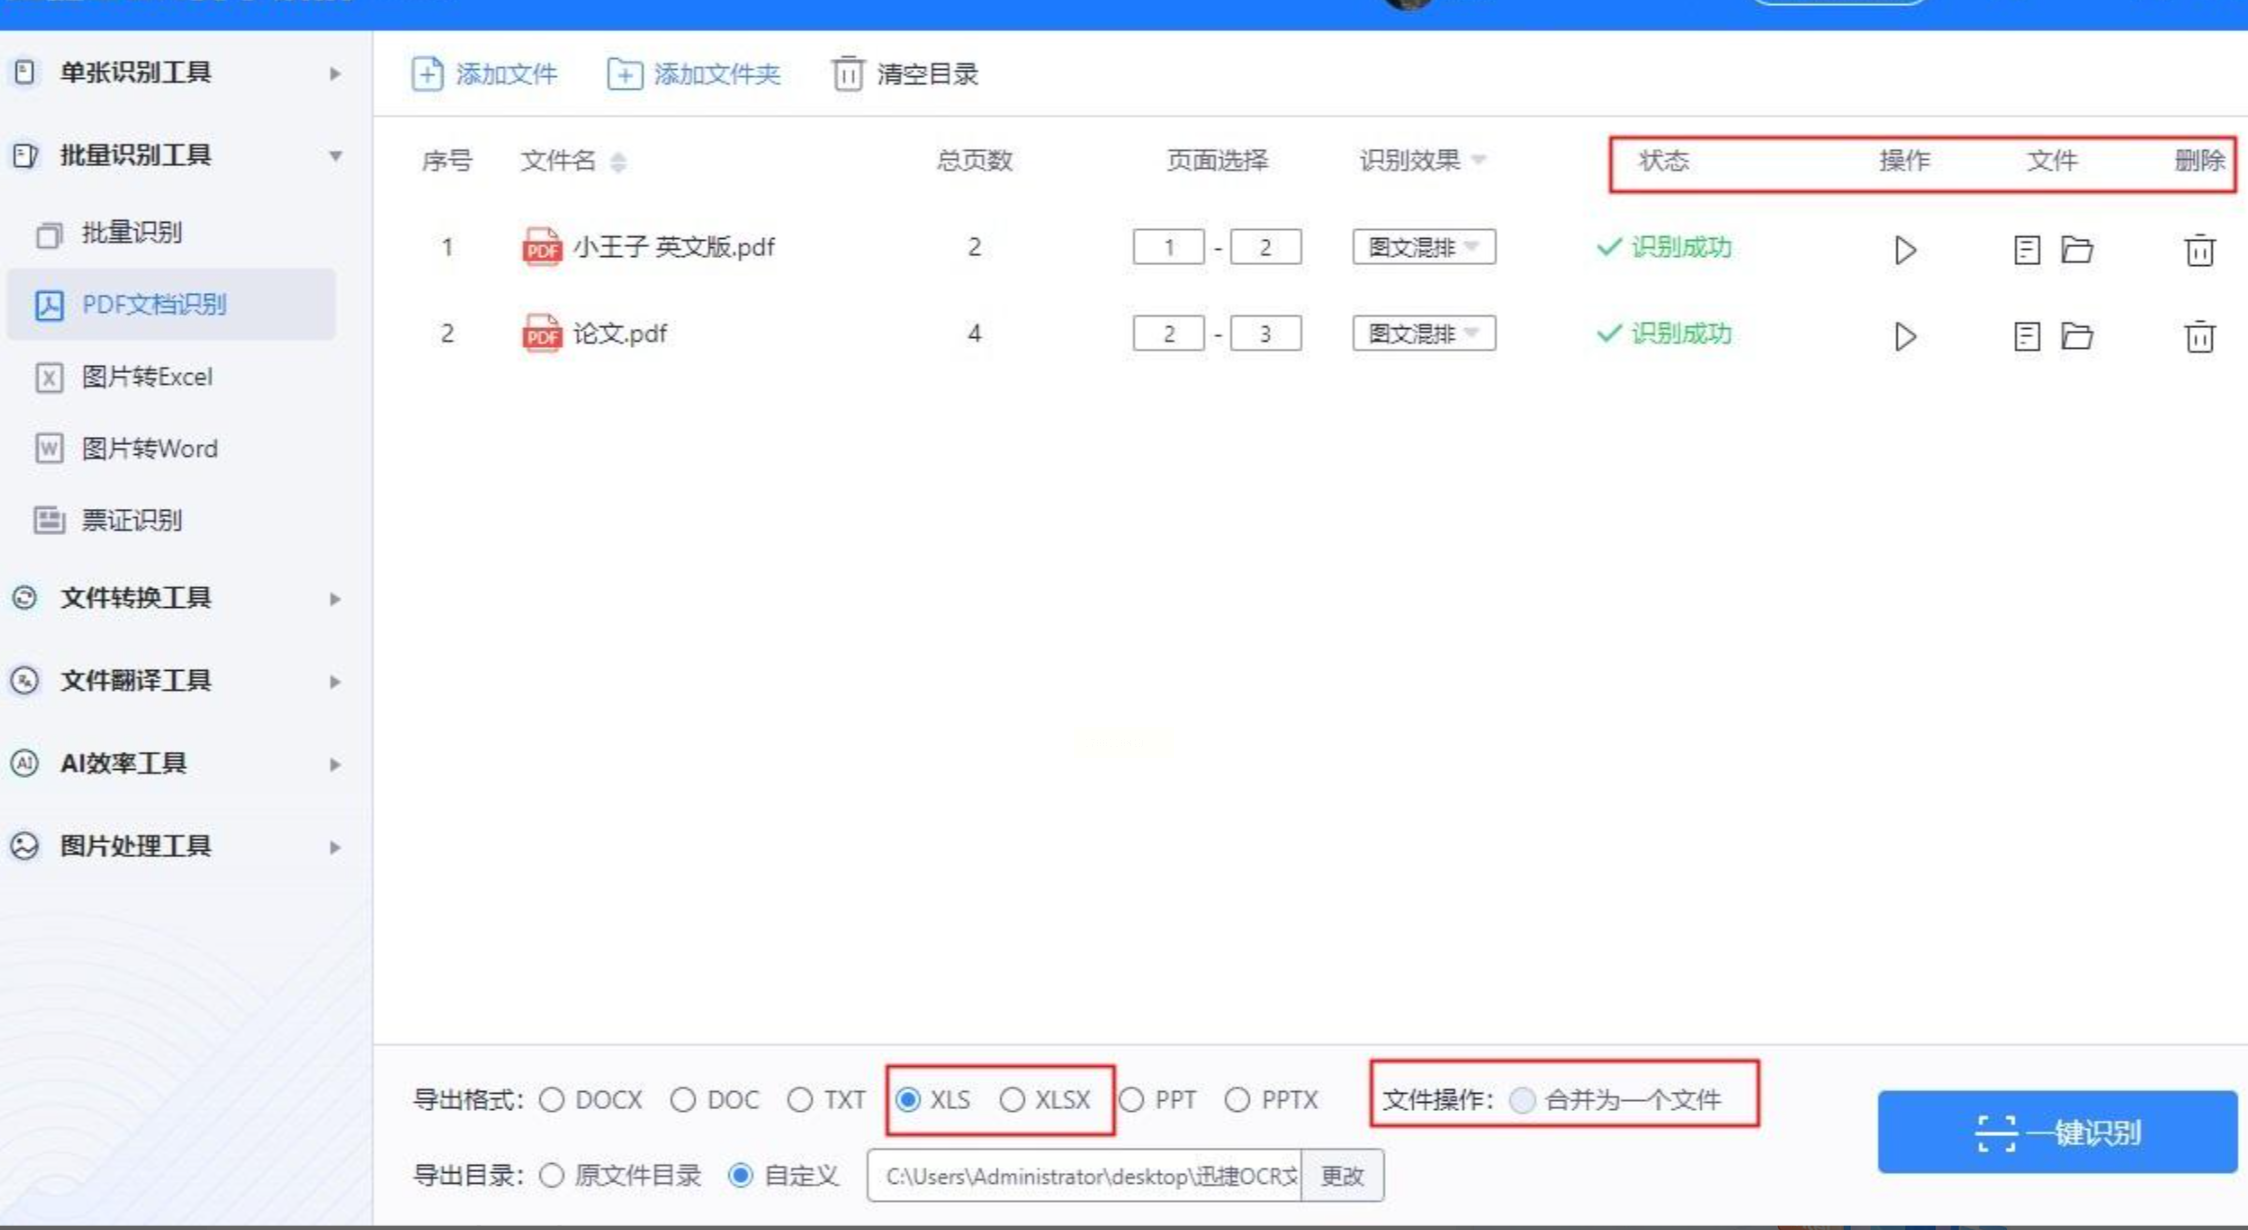2248x1230 pixels.
Task: Click start page field for 论文.pdf
Action: tap(1167, 333)
